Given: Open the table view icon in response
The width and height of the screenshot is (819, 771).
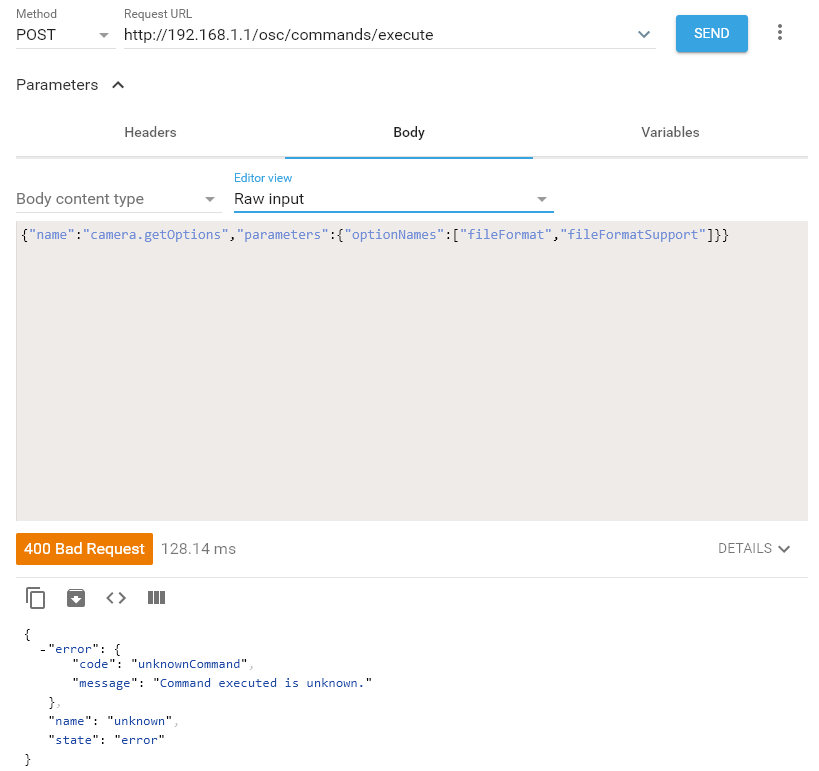Looking at the screenshot, I should coord(156,598).
